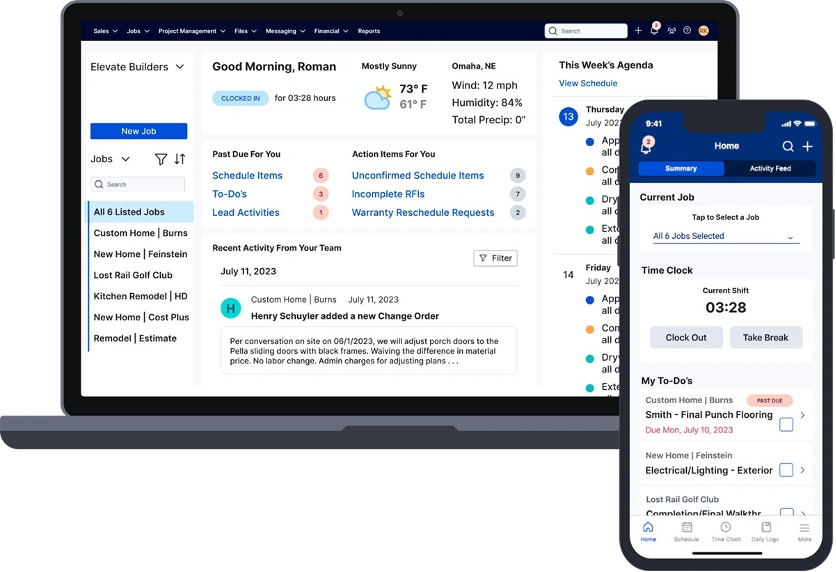This screenshot has height=572, width=836.
Task: Check off Electrical/Lighting - Exterior to-do
Action: click(x=786, y=470)
